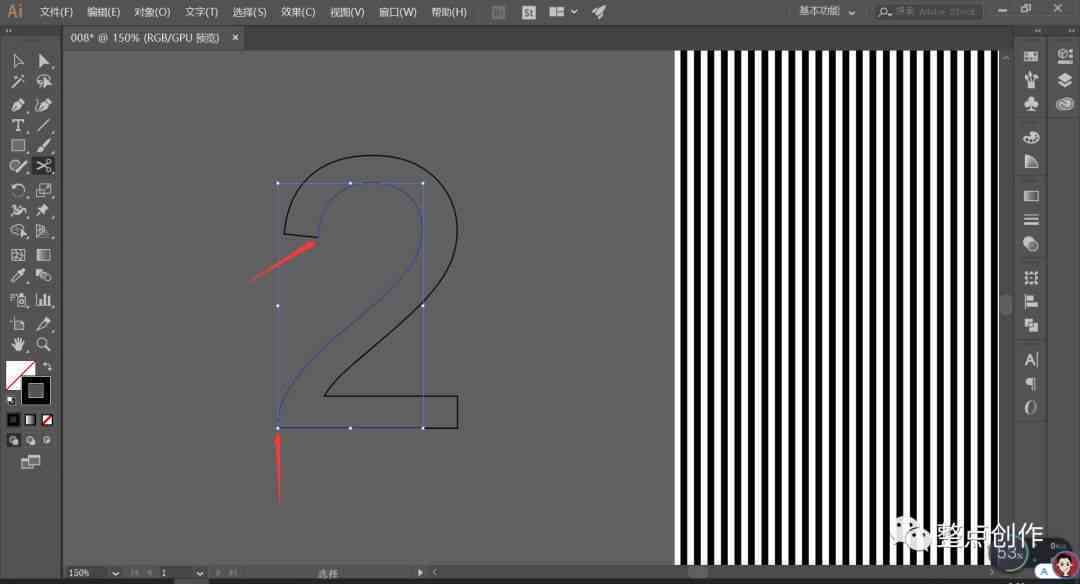The width and height of the screenshot is (1080, 584).
Task: Click the Adobe Stock search field
Action: pyautogui.click(x=930, y=12)
